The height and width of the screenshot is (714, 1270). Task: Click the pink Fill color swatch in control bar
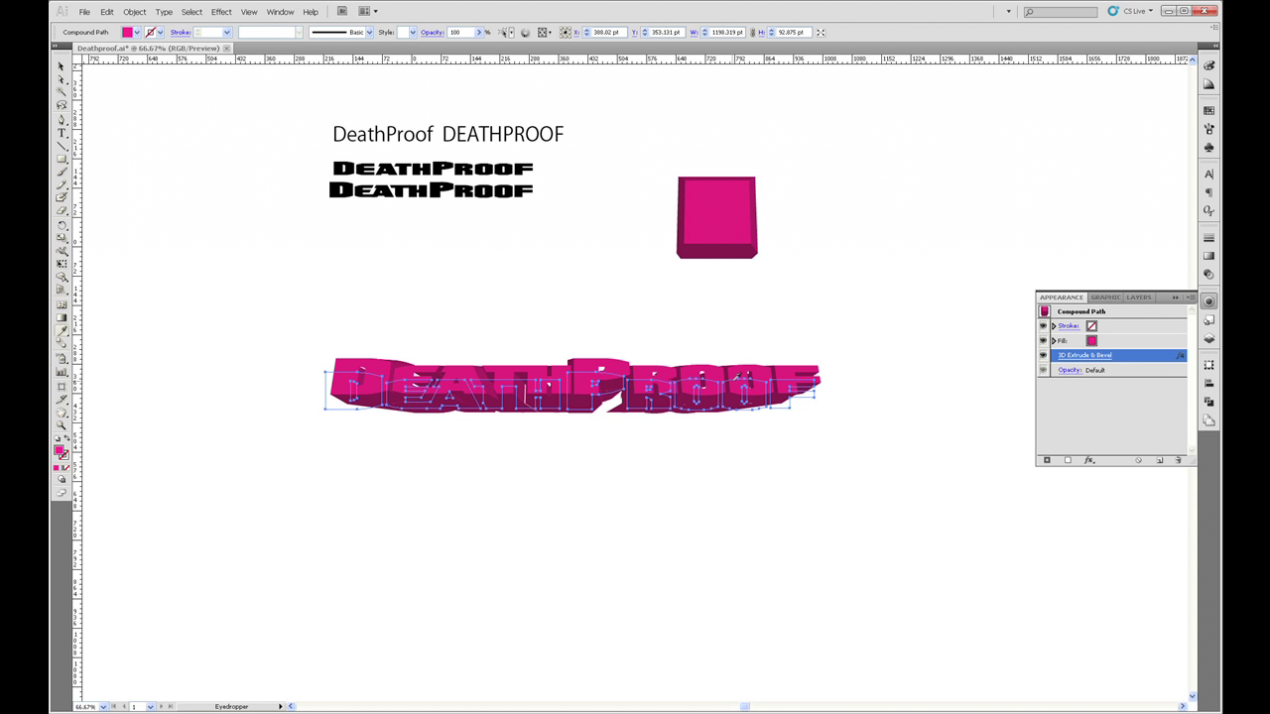pos(129,32)
